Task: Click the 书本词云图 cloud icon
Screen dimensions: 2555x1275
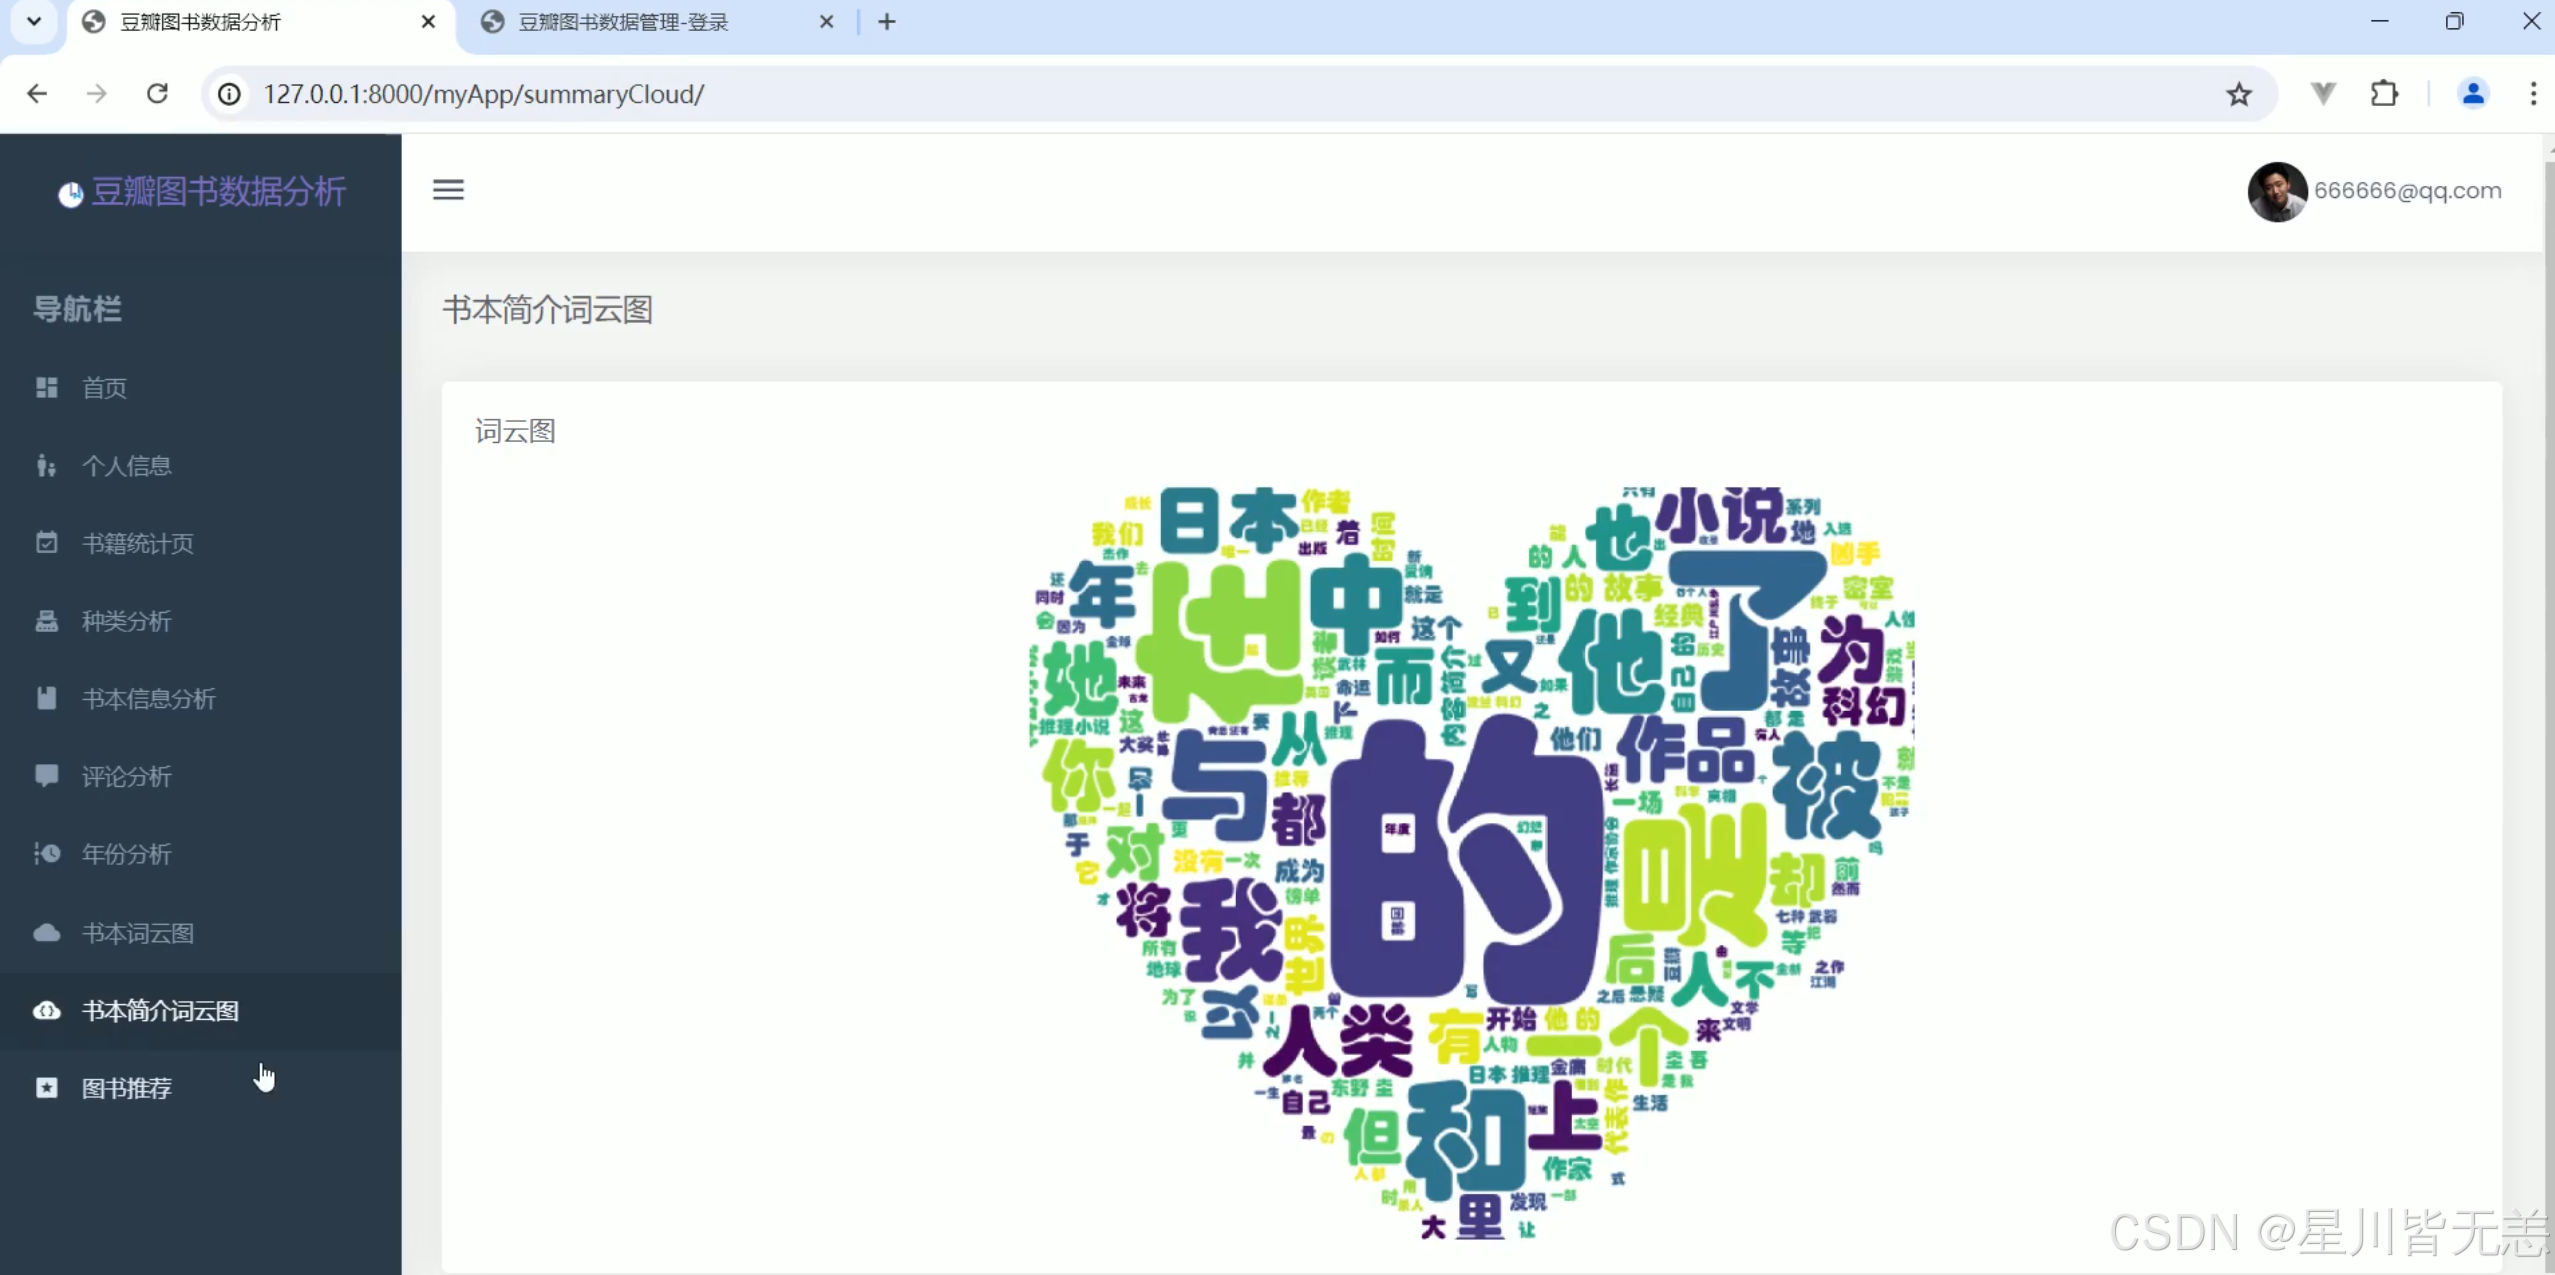Action: pyautogui.click(x=47, y=933)
